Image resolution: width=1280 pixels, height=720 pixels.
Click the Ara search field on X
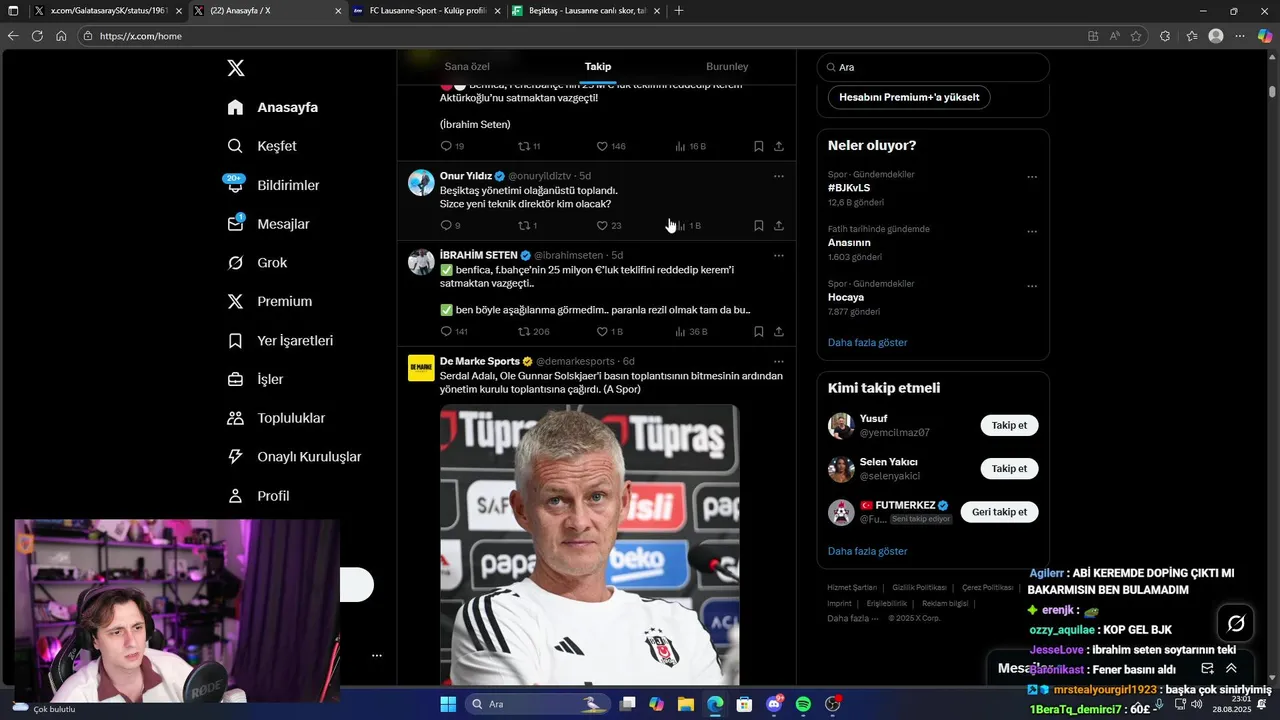click(933, 67)
